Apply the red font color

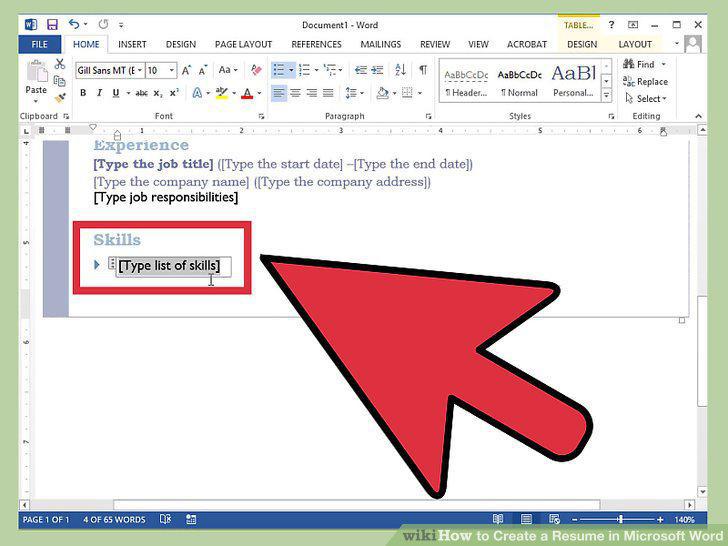click(247, 93)
